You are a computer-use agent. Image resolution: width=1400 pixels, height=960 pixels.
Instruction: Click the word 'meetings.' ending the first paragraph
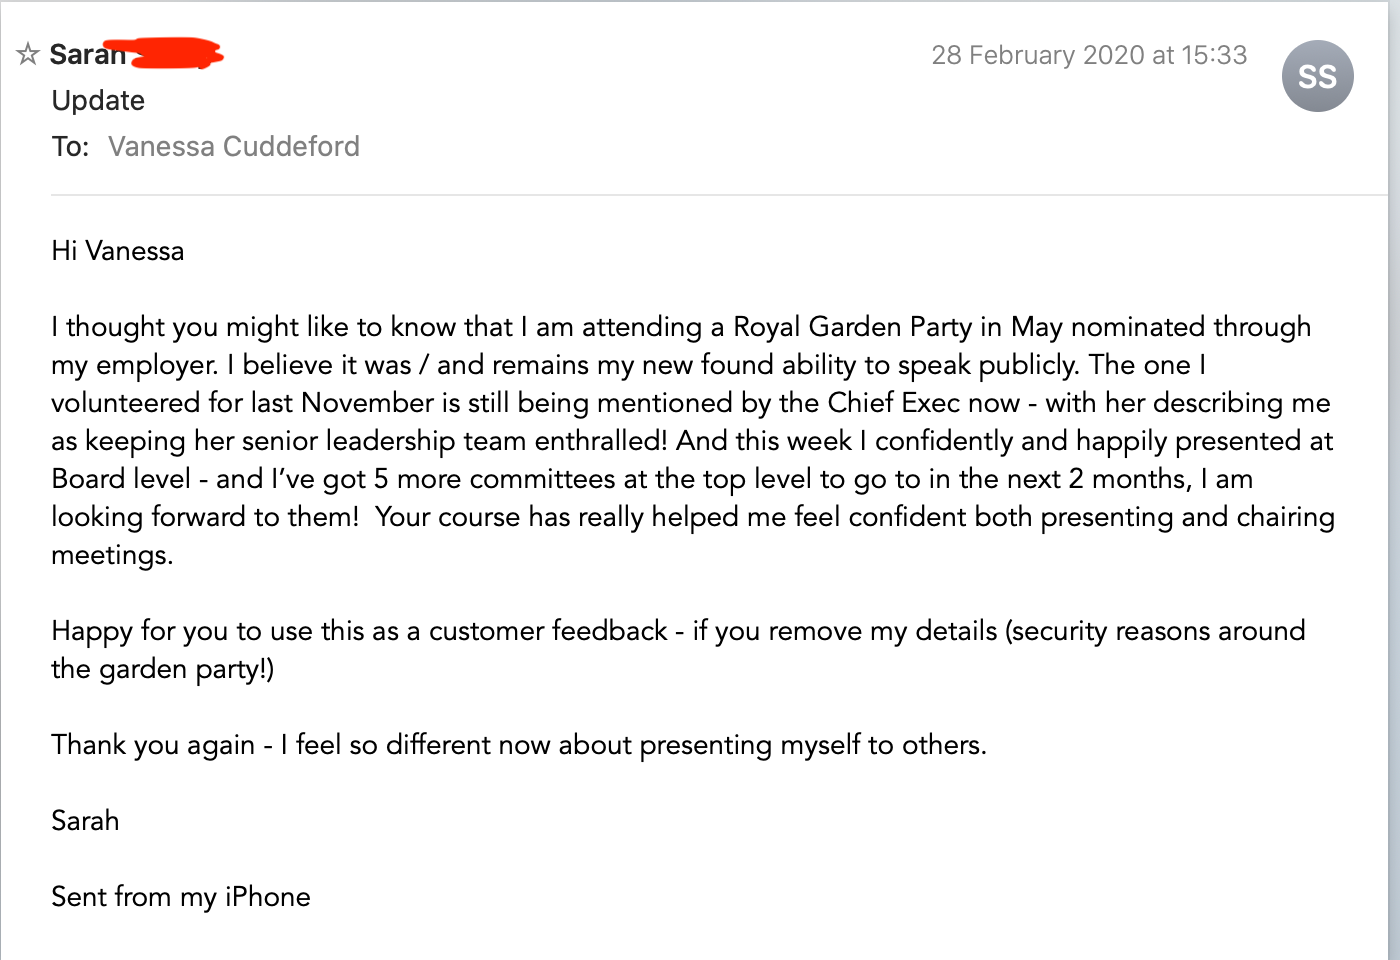coord(112,554)
